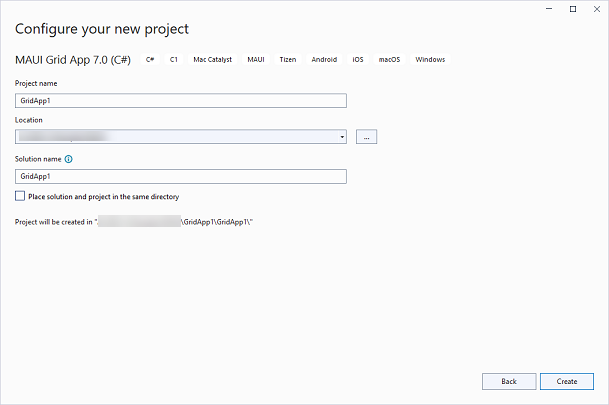Click the C# tag
The height and width of the screenshot is (405, 609).
150,60
